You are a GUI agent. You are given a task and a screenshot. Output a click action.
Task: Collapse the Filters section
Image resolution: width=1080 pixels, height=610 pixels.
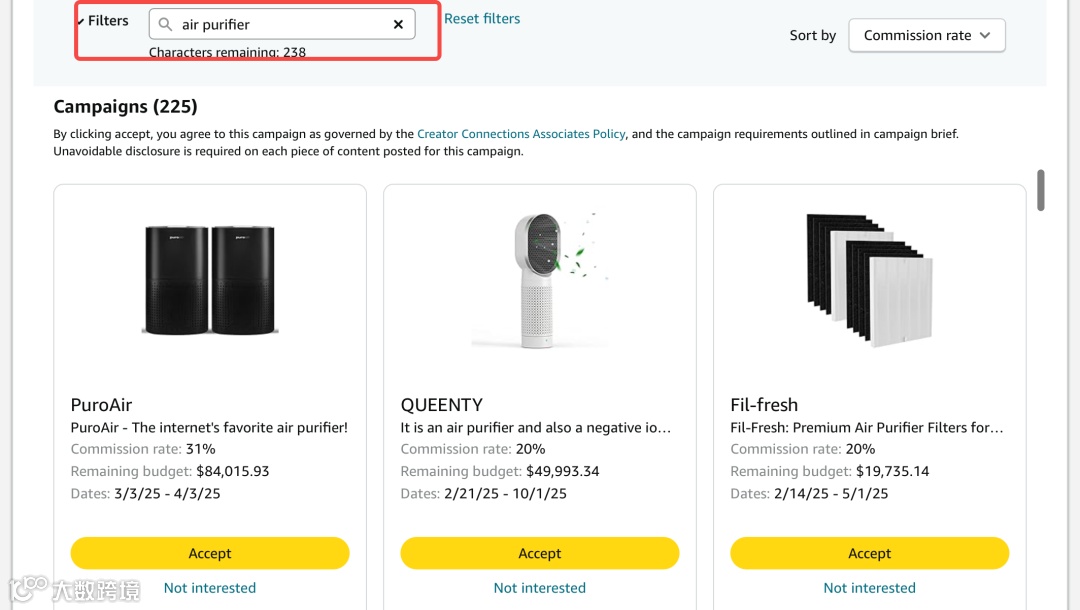point(103,21)
